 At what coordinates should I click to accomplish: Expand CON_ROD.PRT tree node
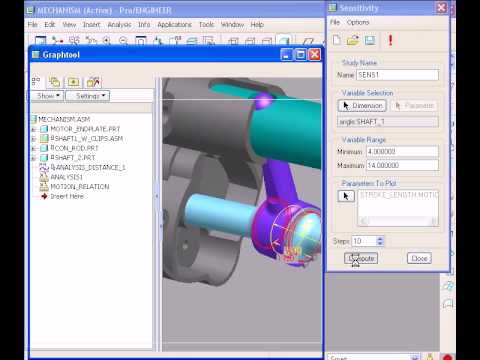(x=34, y=149)
